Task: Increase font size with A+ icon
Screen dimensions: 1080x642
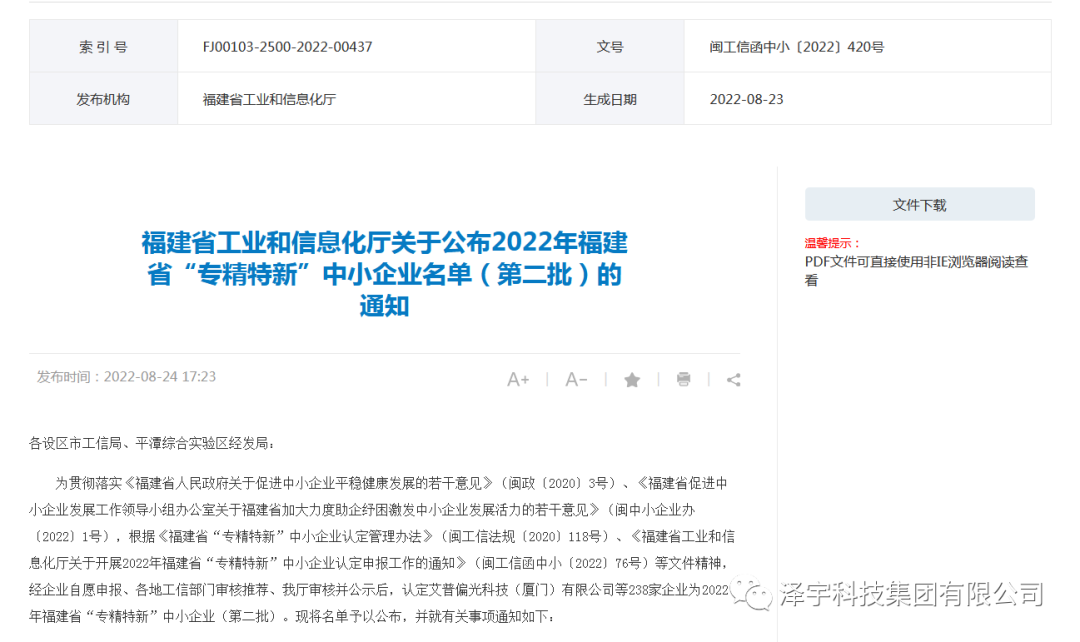Action: [x=518, y=379]
